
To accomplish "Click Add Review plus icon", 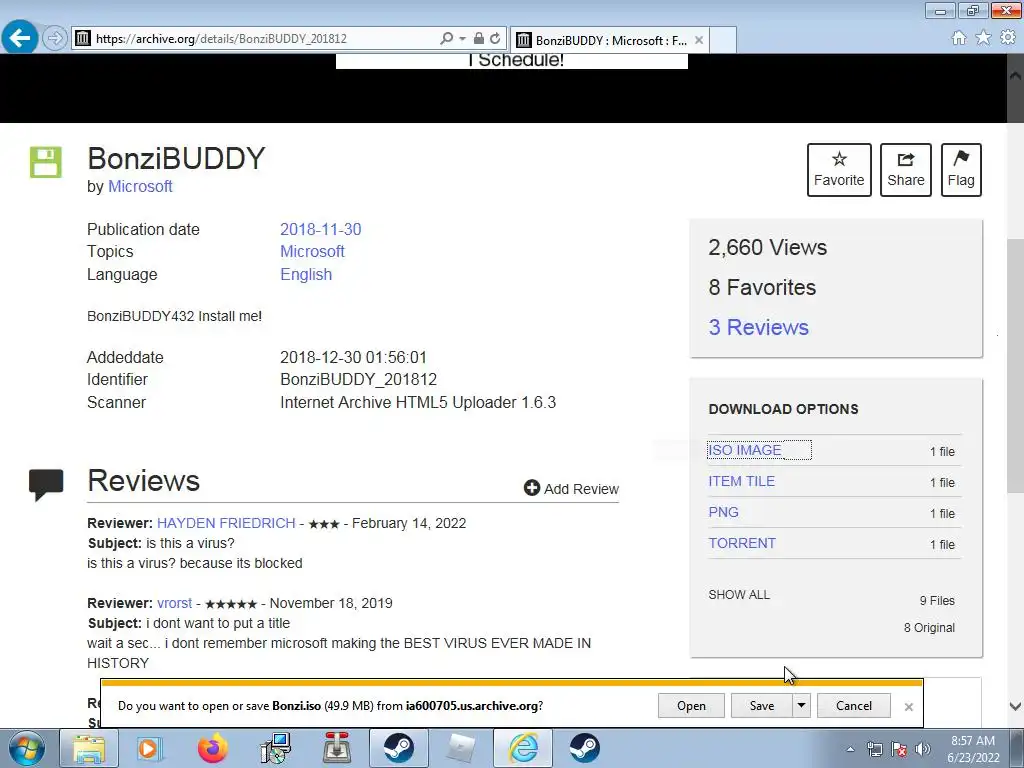I will 532,488.
